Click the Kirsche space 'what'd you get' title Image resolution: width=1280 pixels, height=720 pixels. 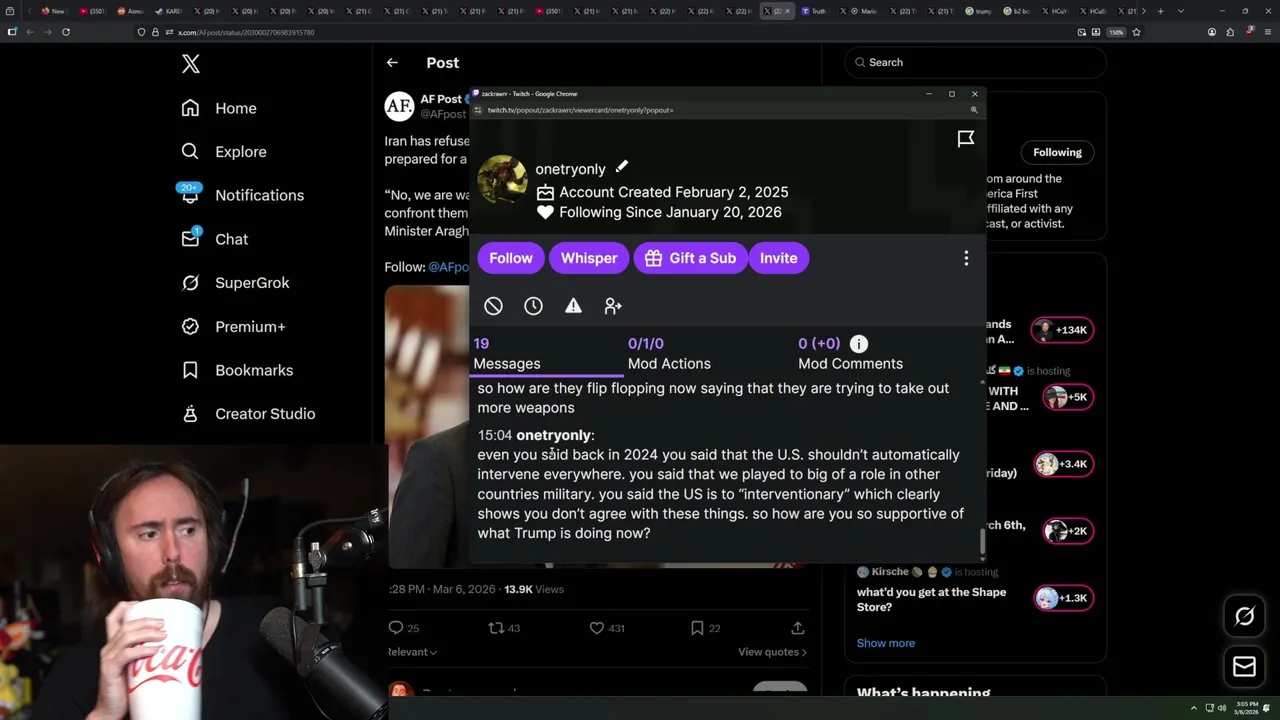931,599
